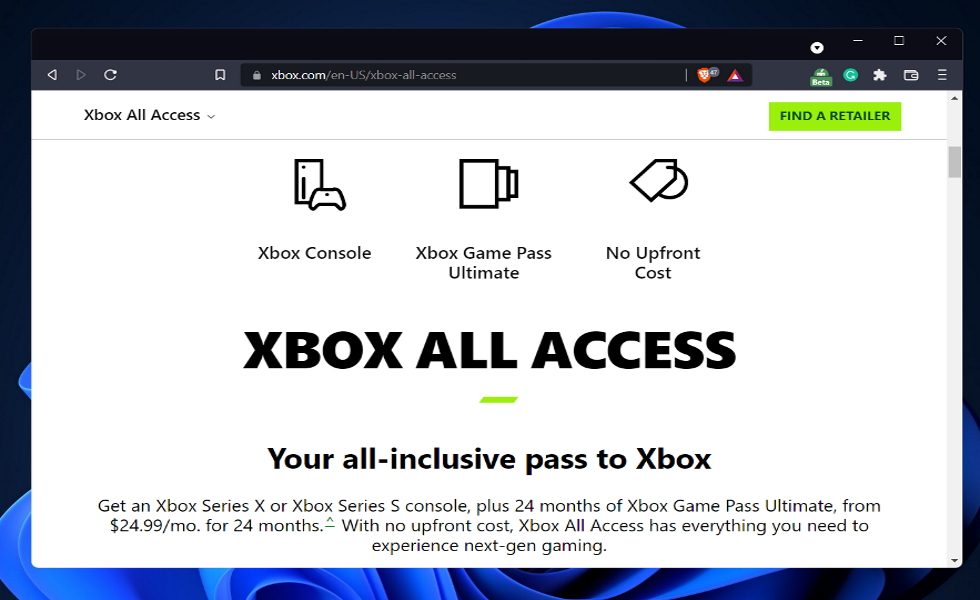Maximize the browser window

[899, 41]
